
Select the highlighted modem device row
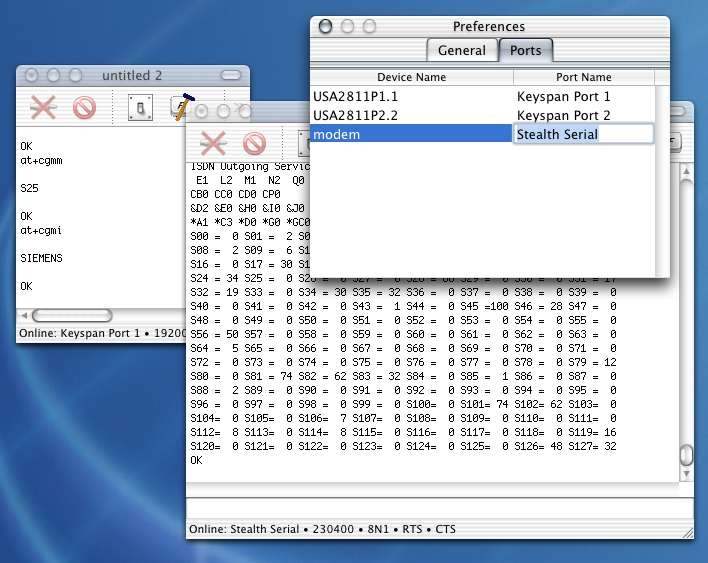click(411, 134)
